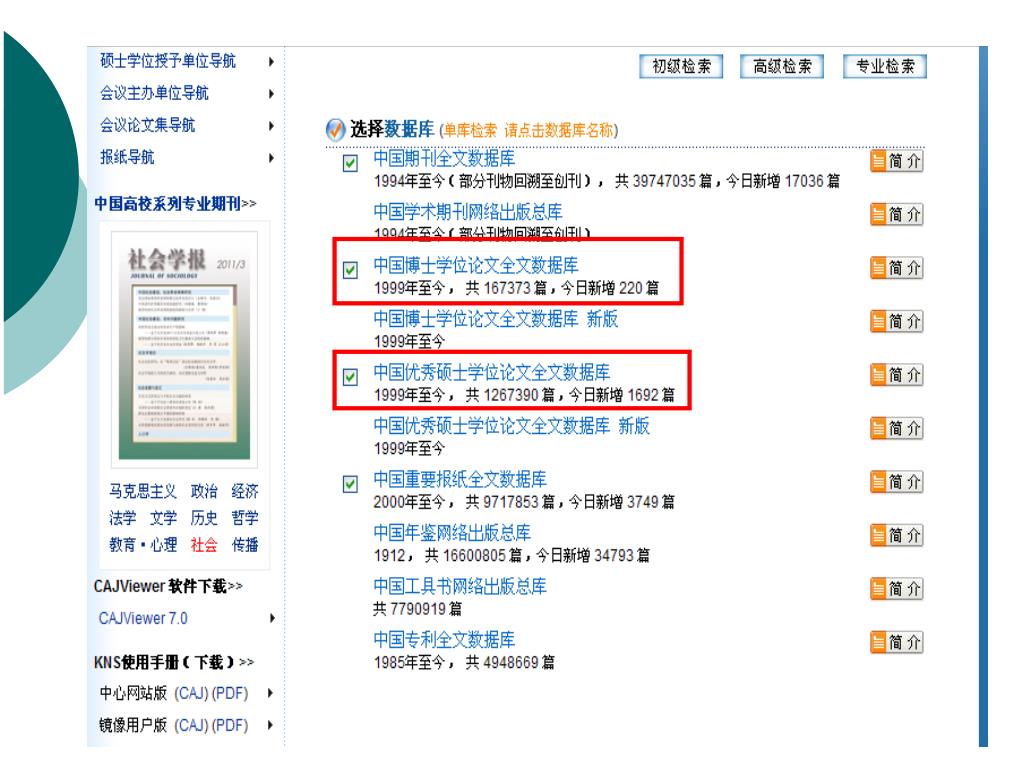Screen dimensions: 1024x768
Task: Open 中国博士学位论文全文数据库 link
Action: click(475, 266)
